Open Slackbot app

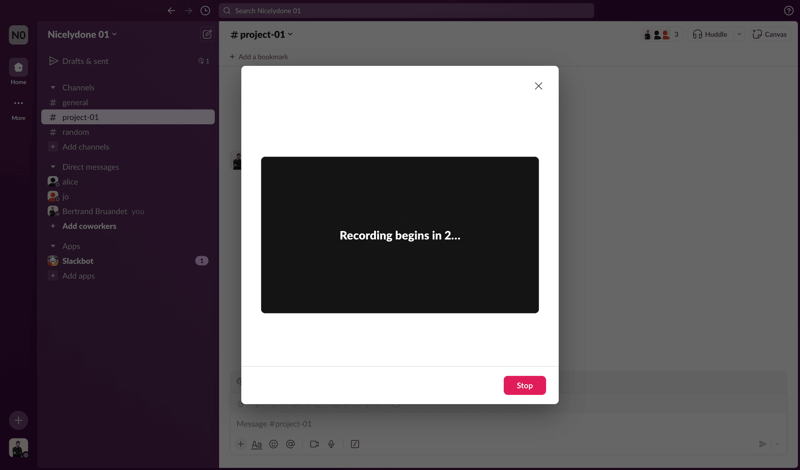pyautogui.click(x=128, y=261)
